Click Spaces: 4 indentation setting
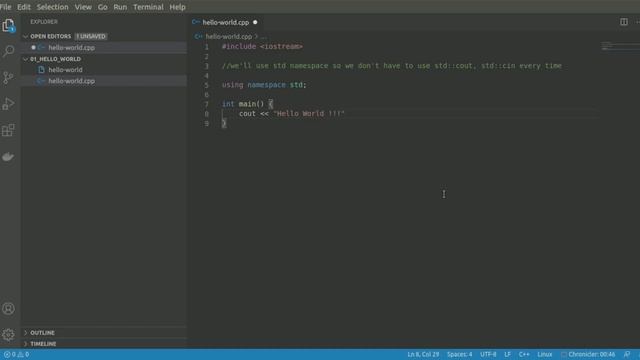 click(x=459, y=354)
